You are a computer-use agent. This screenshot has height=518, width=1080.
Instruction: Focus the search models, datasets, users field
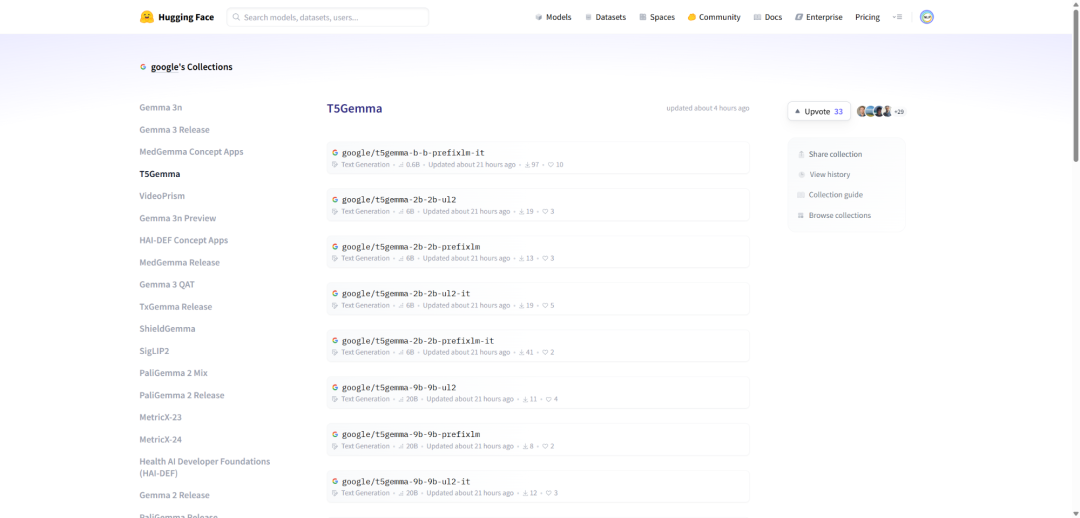(327, 17)
